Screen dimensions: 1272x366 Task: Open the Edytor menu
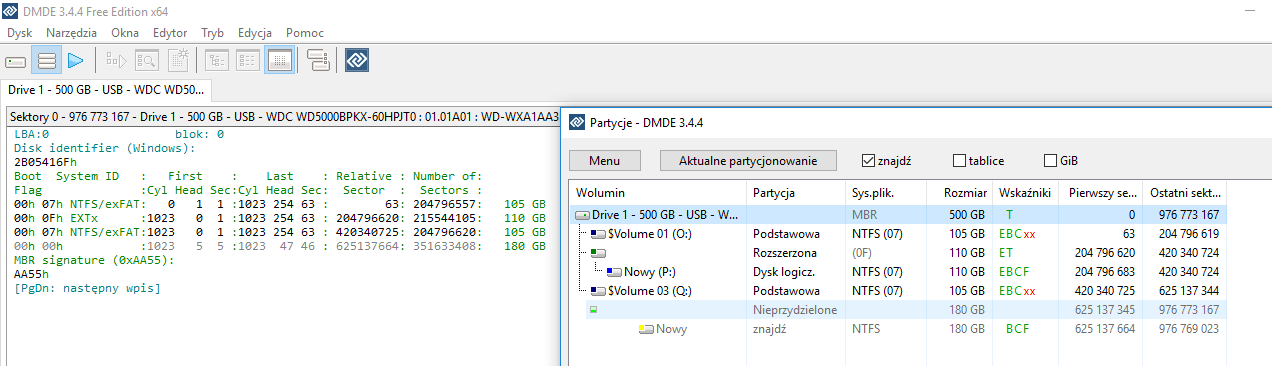[170, 33]
